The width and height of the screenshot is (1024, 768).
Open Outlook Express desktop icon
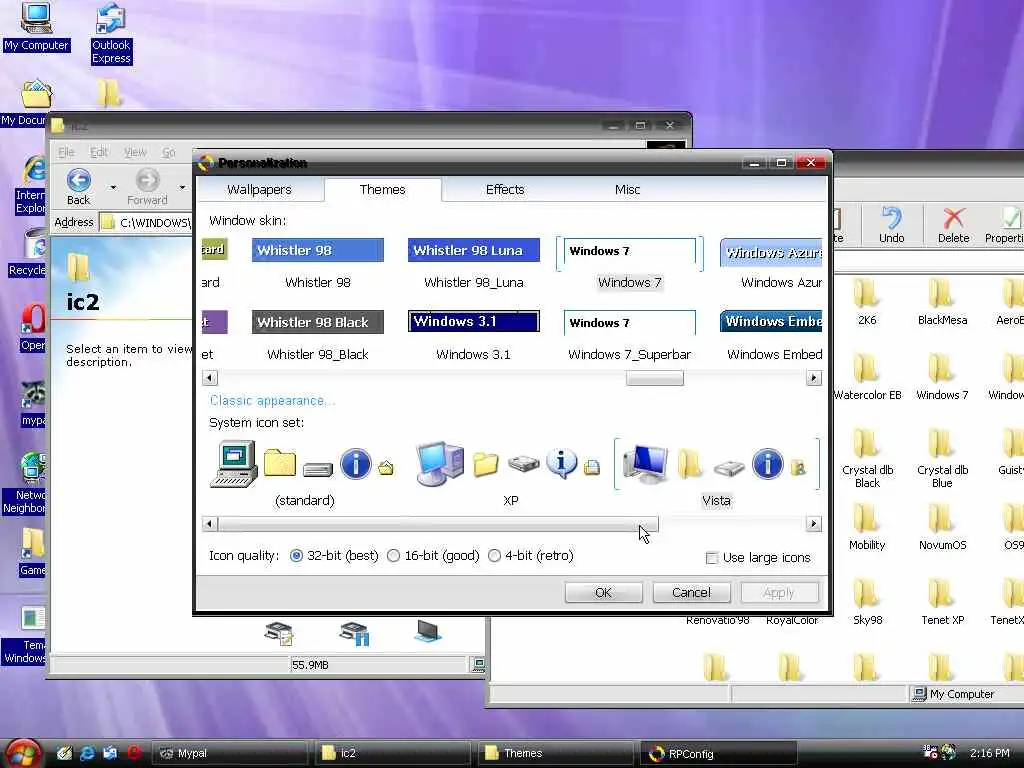[111, 34]
